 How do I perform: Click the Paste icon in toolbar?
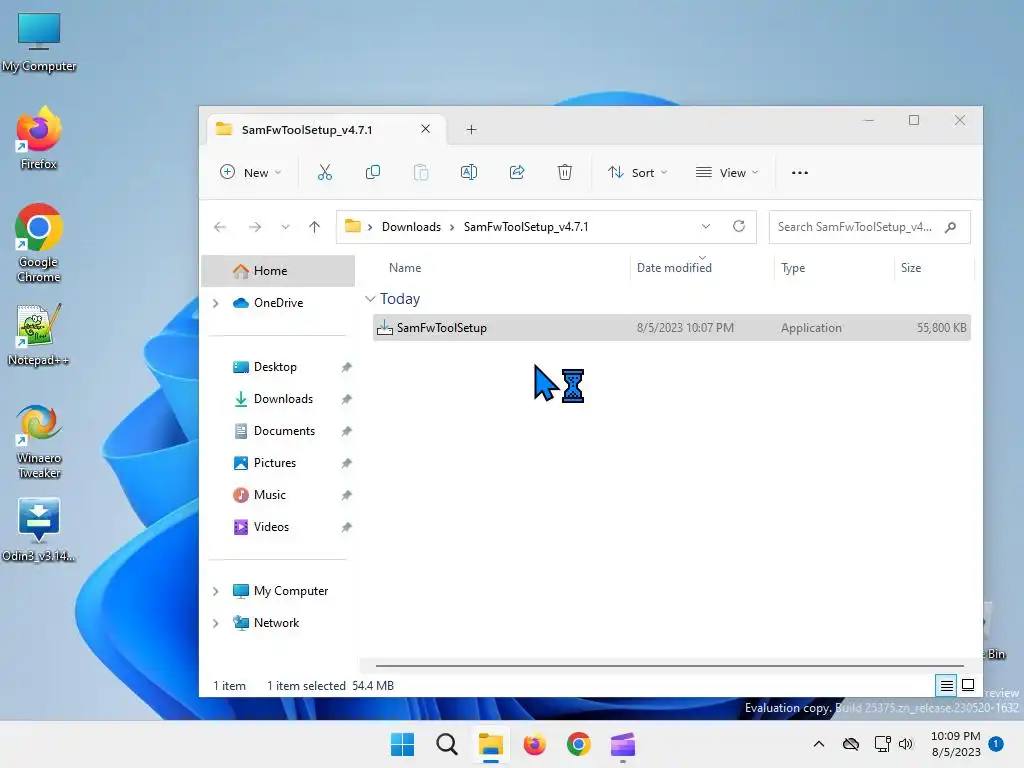(421, 172)
